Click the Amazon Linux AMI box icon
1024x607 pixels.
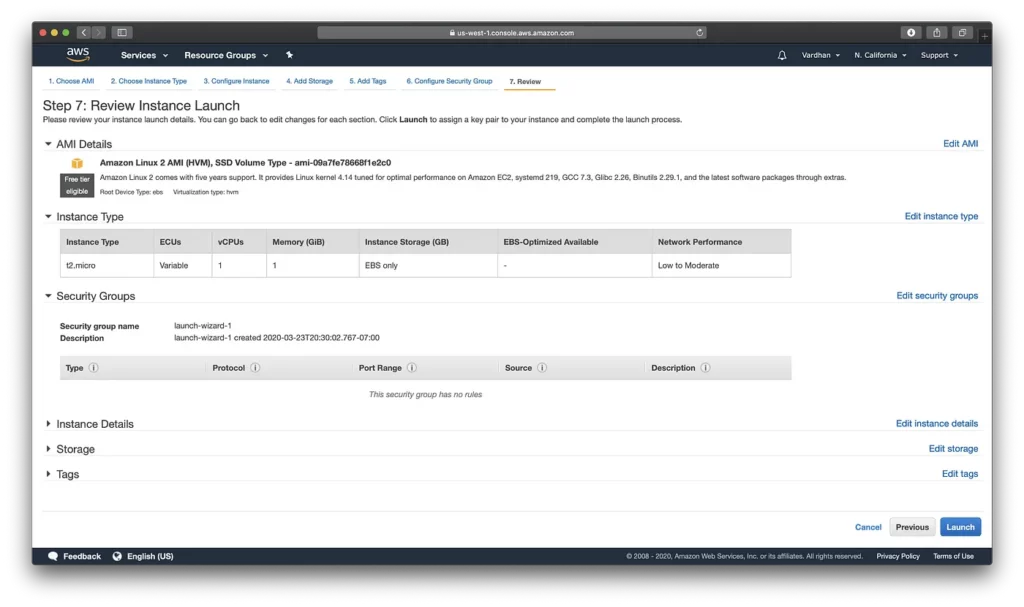[x=77, y=163]
